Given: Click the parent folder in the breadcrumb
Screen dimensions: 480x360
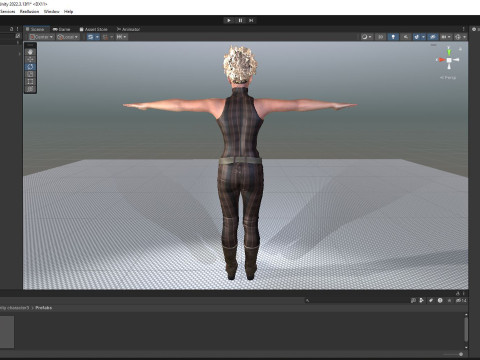Looking at the screenshot, I should [x=15, y=308].
